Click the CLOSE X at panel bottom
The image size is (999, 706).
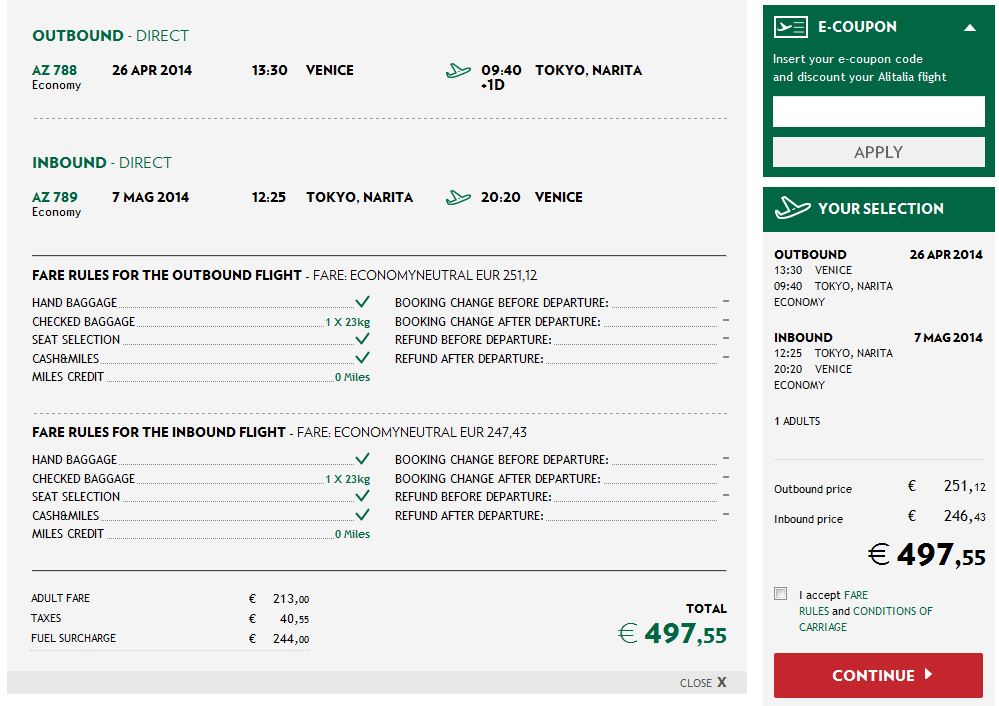[703, 682]
